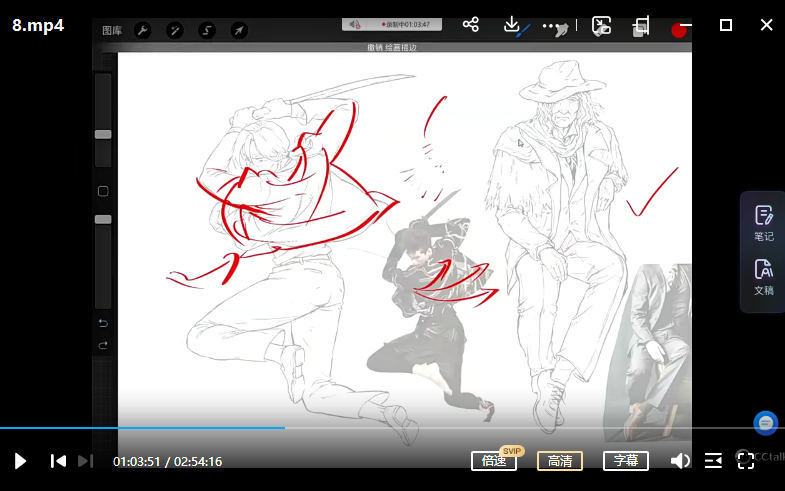Jump to the previous video

[x=58, y=461]
